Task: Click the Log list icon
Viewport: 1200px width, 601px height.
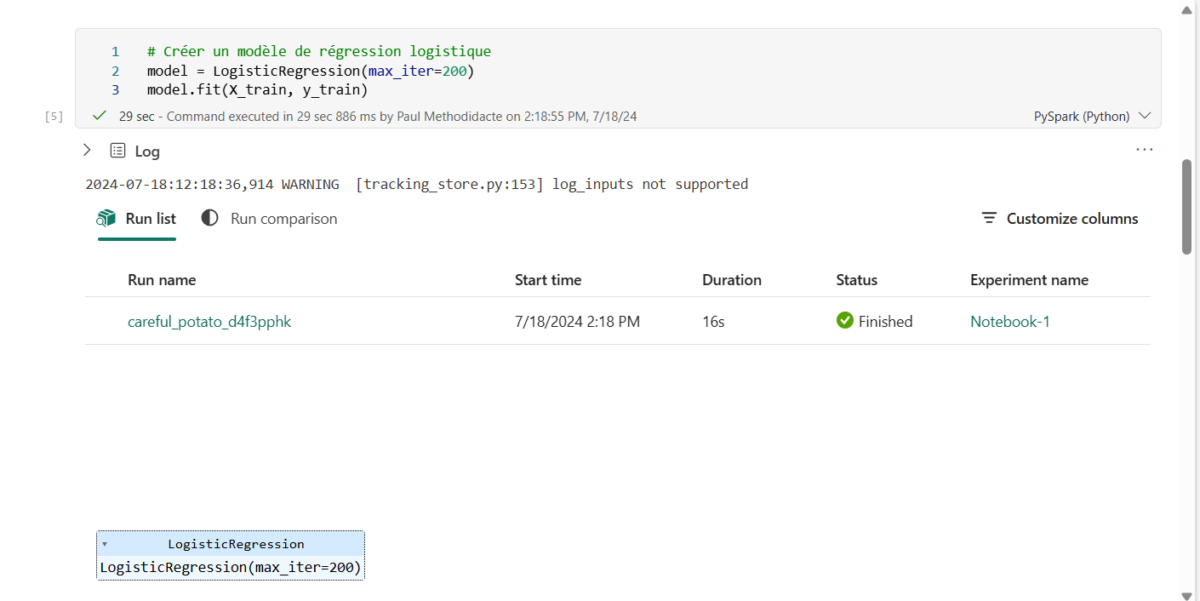Action: click(118, 151)
